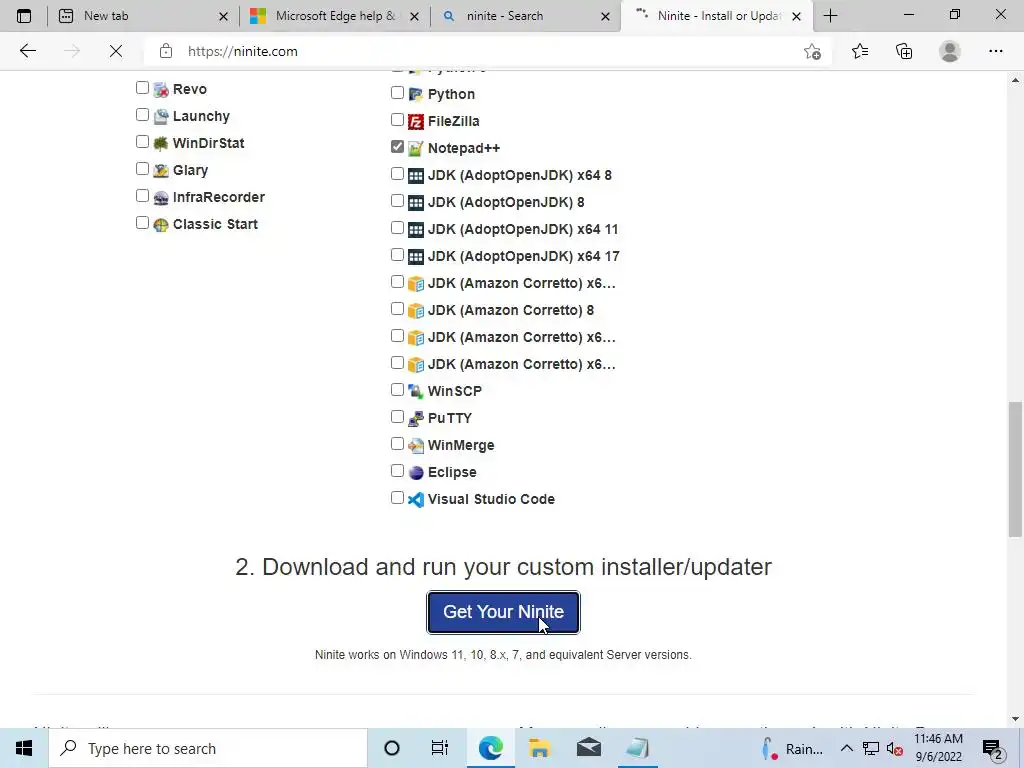Open the clock and date flyout
This screenshot has width=1024, height=768.
tap(938, 748)
